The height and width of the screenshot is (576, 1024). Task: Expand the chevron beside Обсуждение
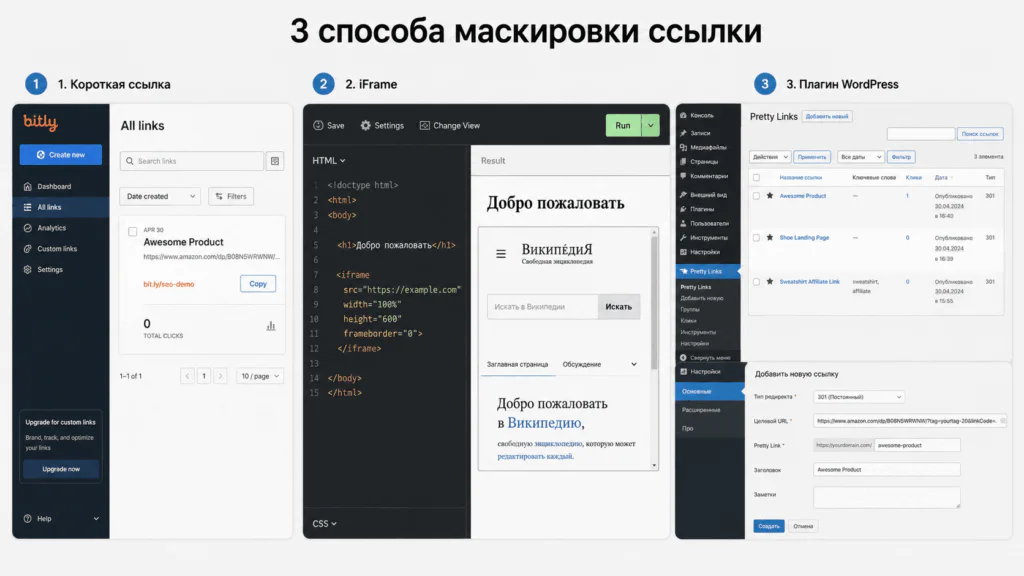click(633, 364)
